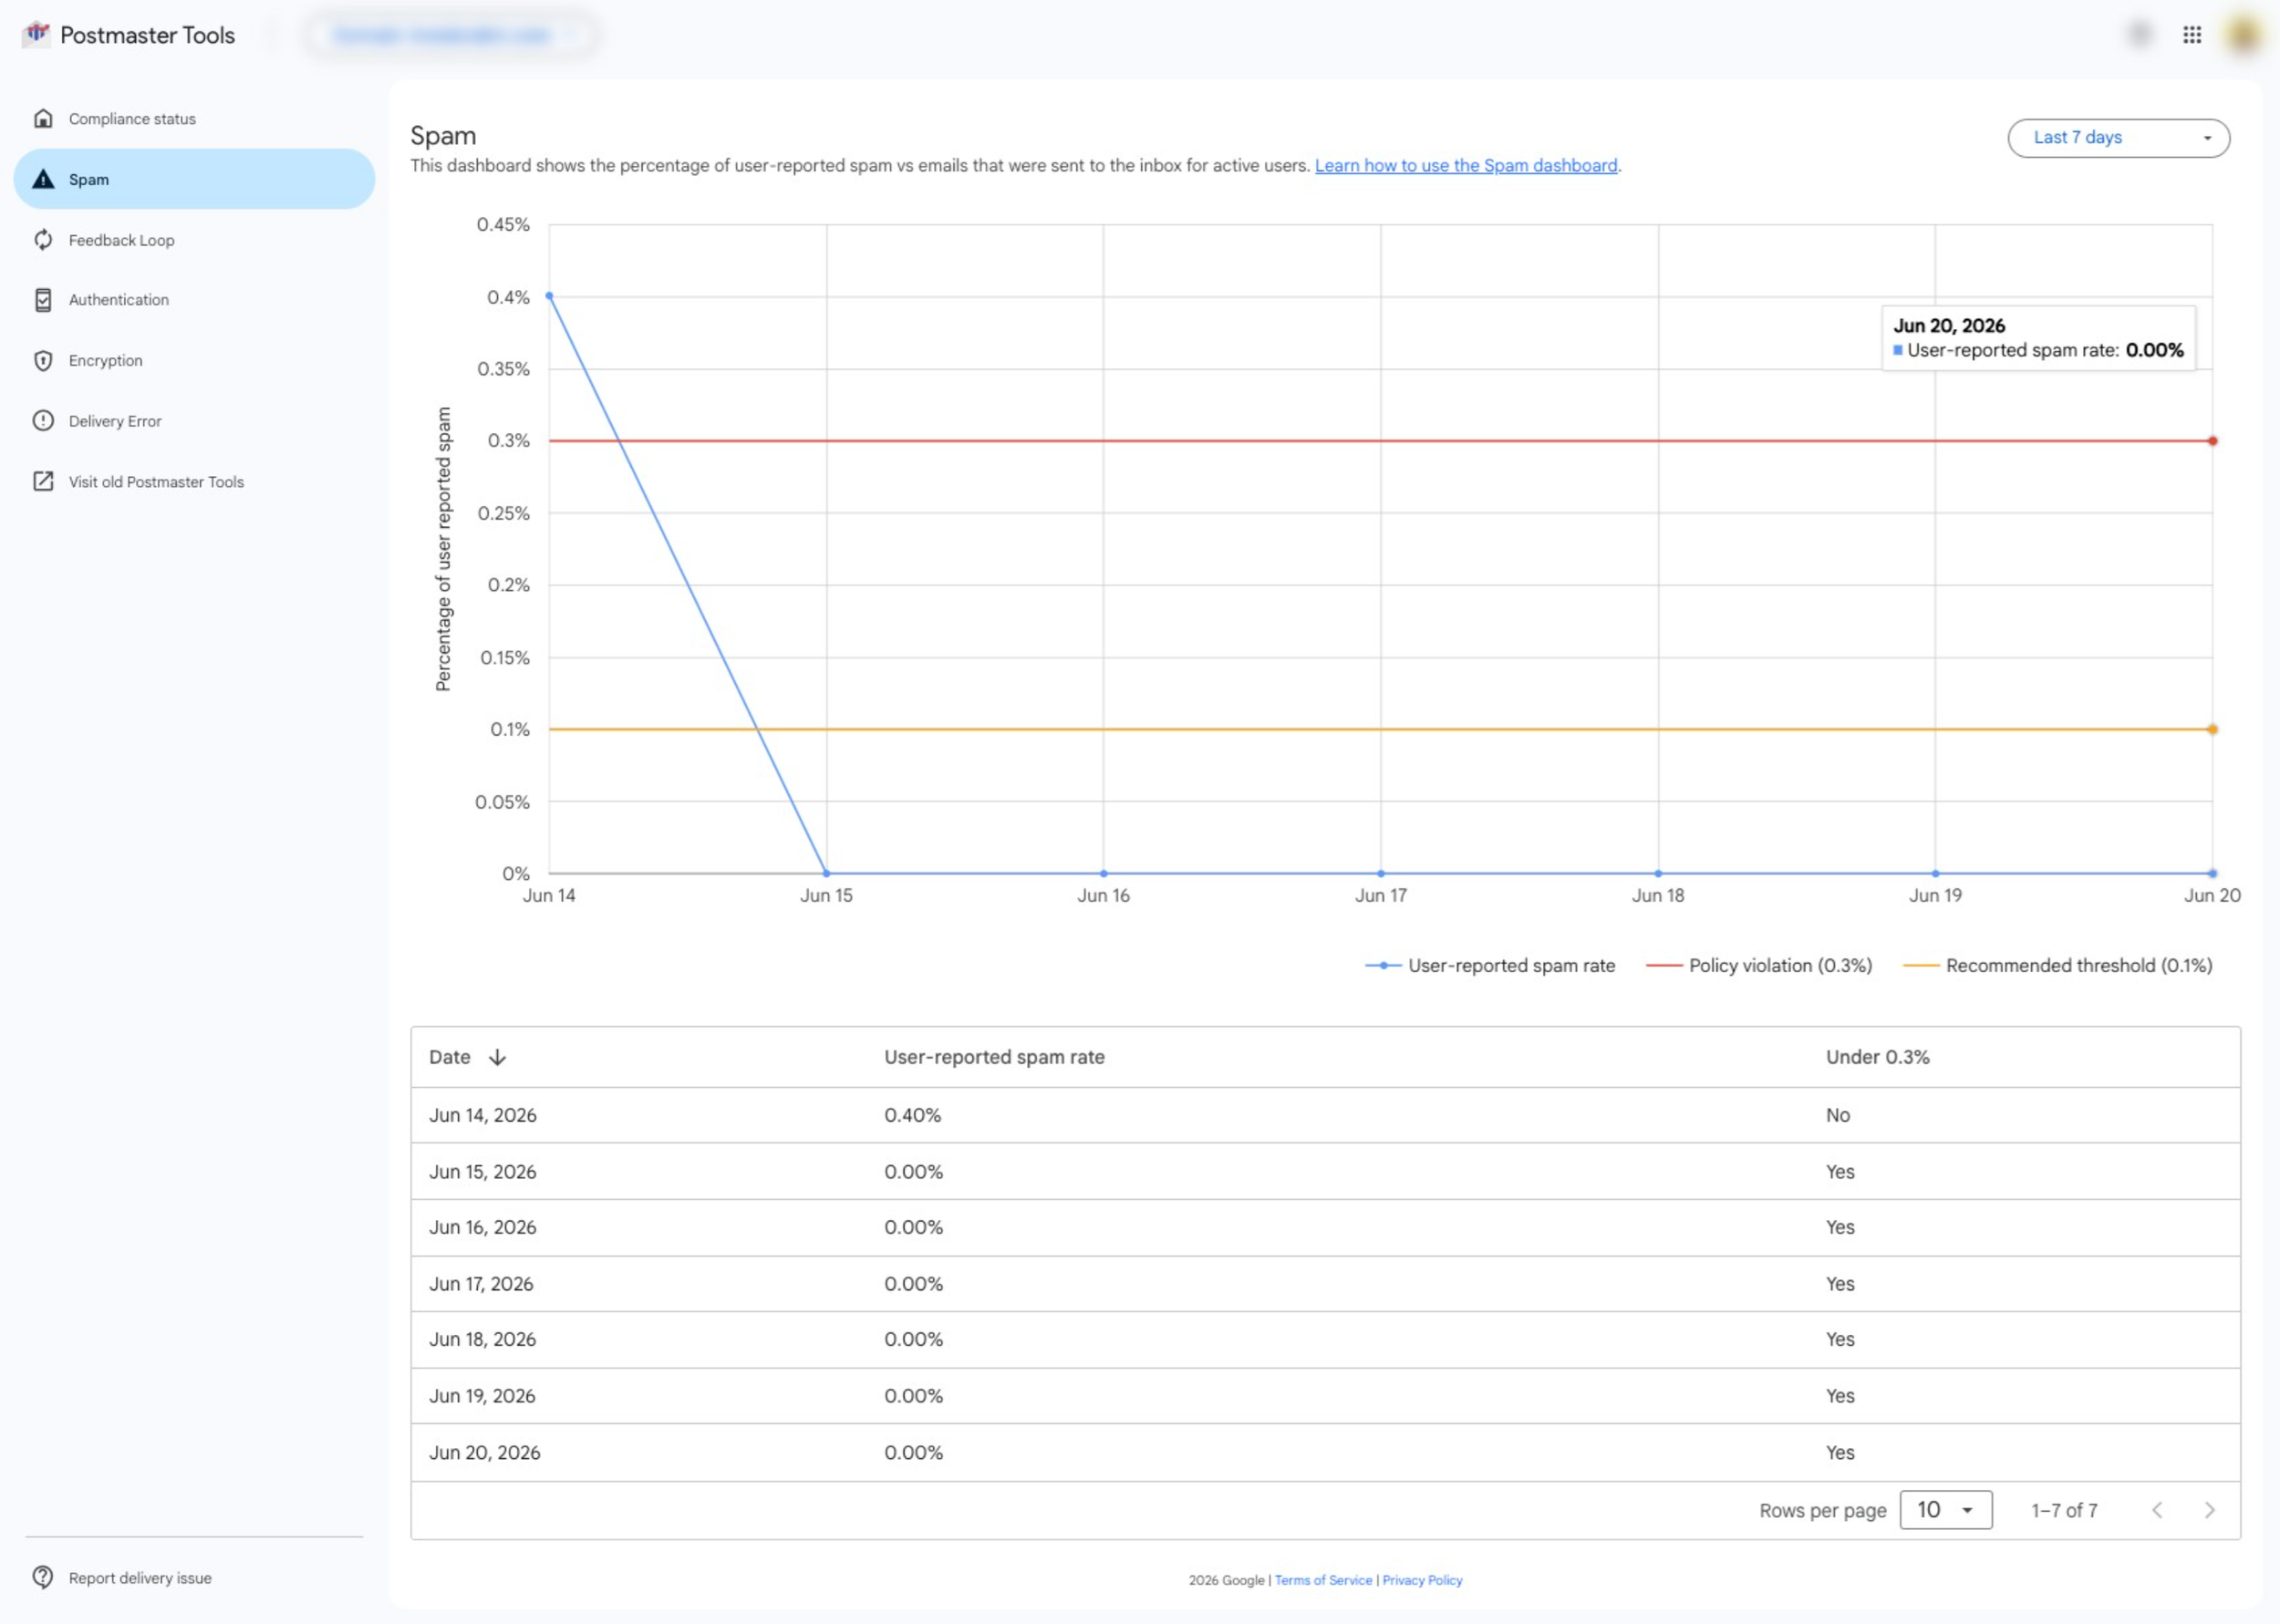Image resolution: width=2280 pixels, height=1624 pixels.
Task: Open Learn how to use the Spam dashboard link
Action: 1465,166
